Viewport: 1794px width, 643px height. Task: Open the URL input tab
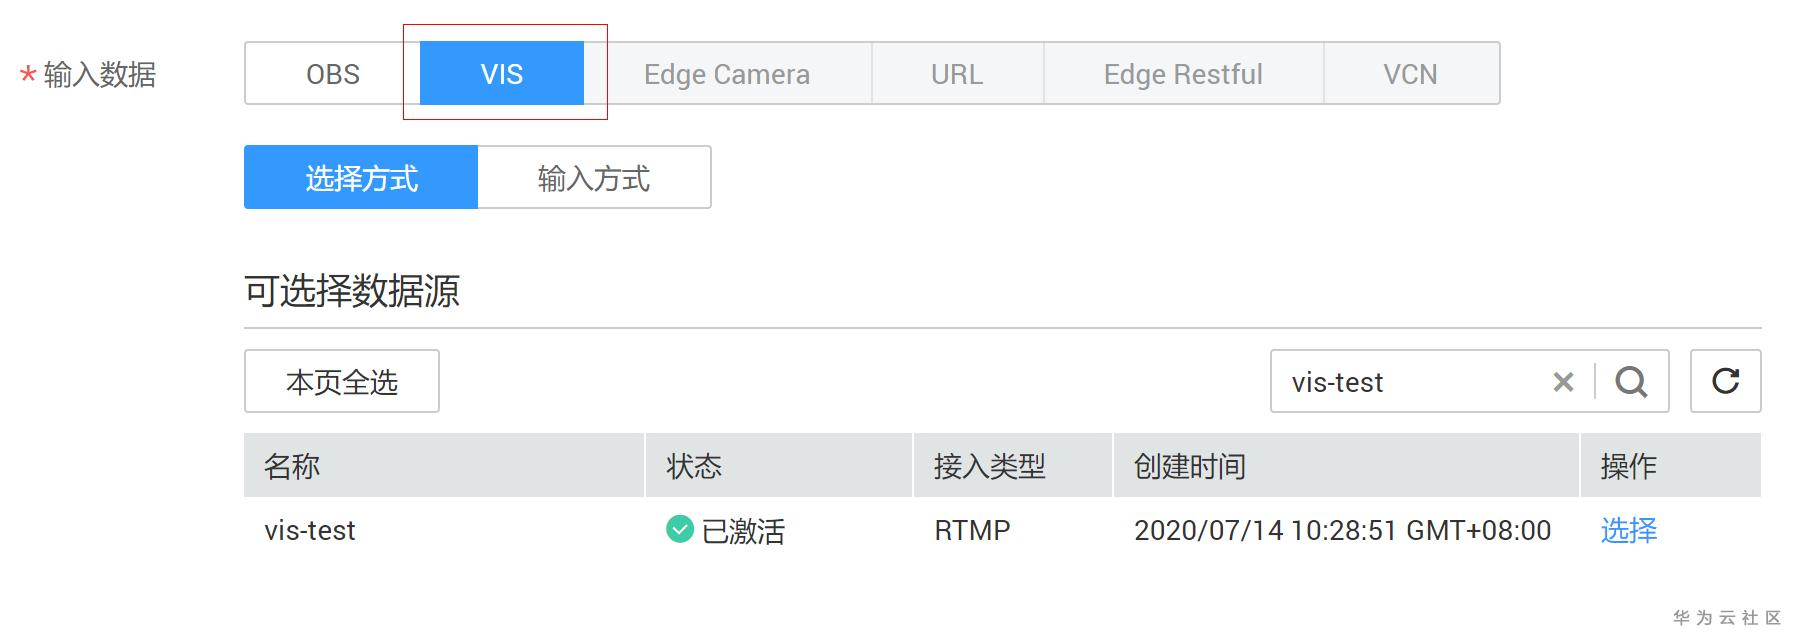point(957,74)
